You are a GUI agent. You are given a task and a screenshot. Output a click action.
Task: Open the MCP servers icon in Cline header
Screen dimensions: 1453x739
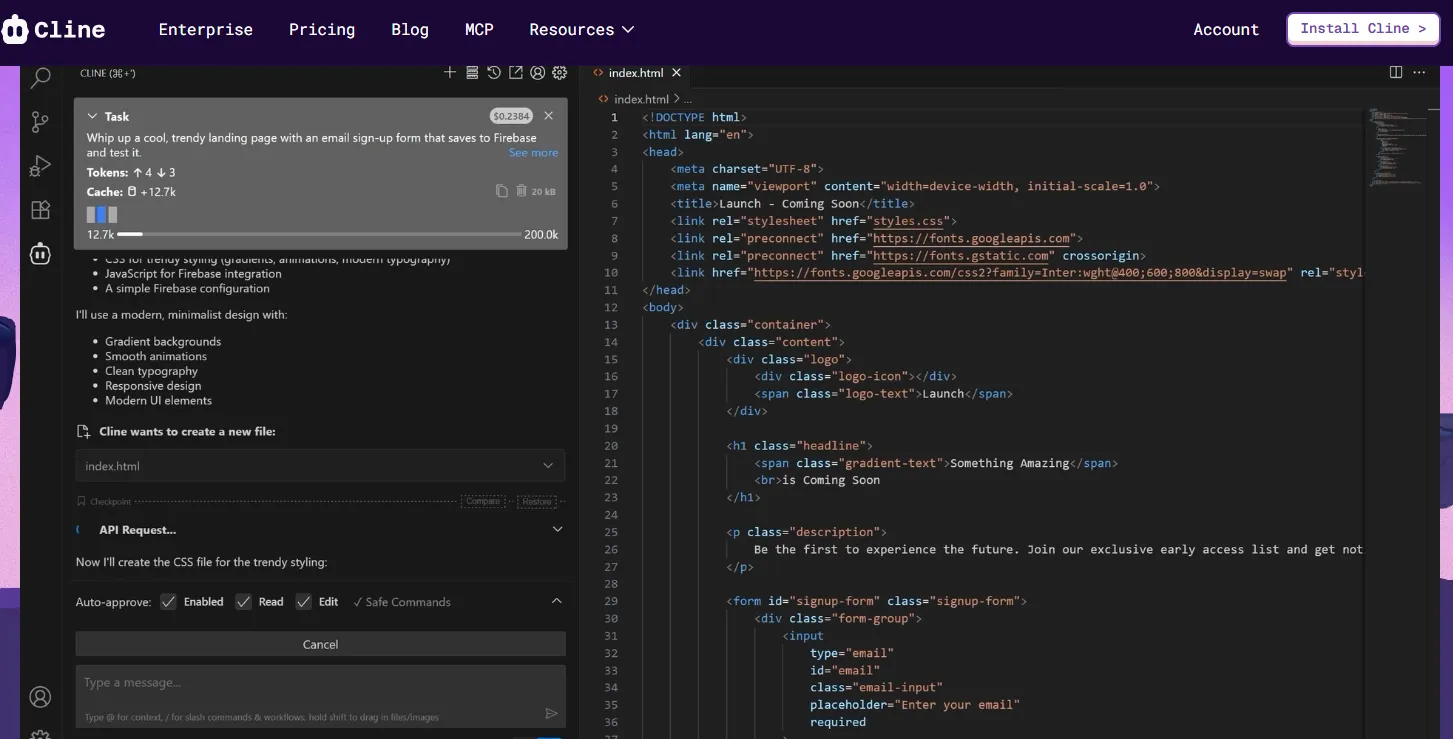click(x=472, y=73)
